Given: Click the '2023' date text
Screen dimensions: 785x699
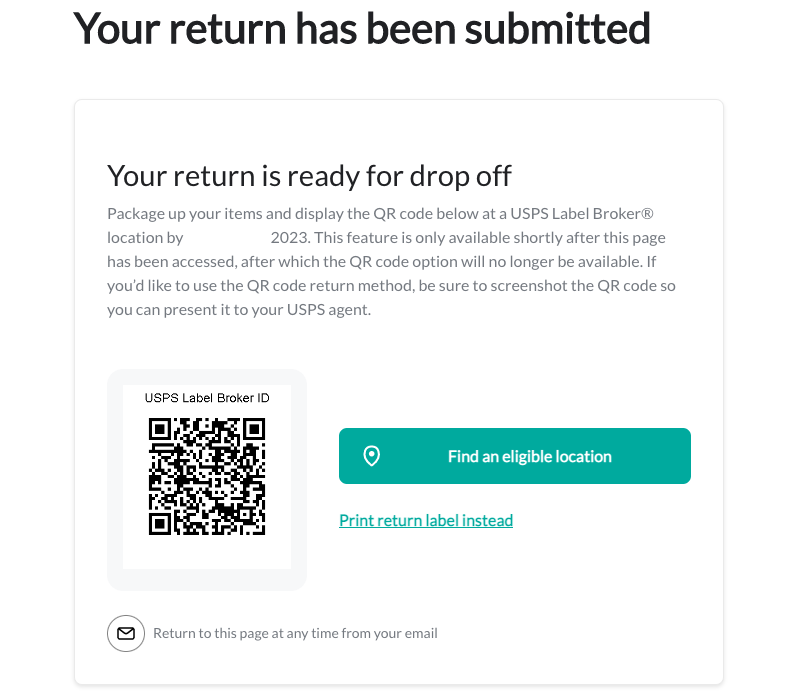Looking at the screenshot, I should [292, 238].
